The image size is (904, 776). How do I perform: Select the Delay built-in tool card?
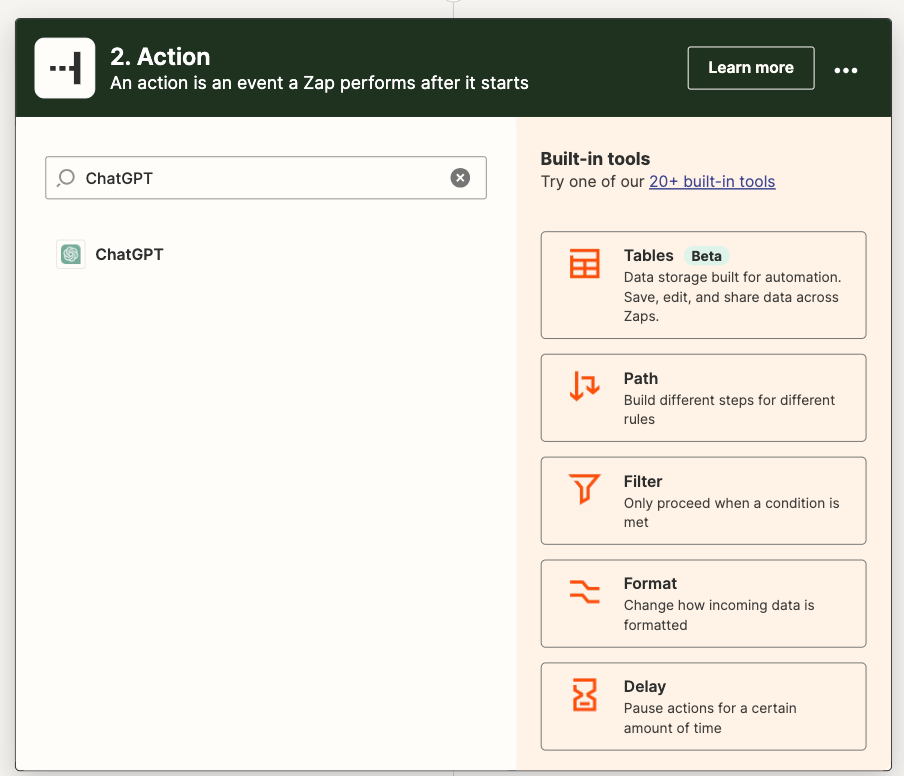click(703, 706)
